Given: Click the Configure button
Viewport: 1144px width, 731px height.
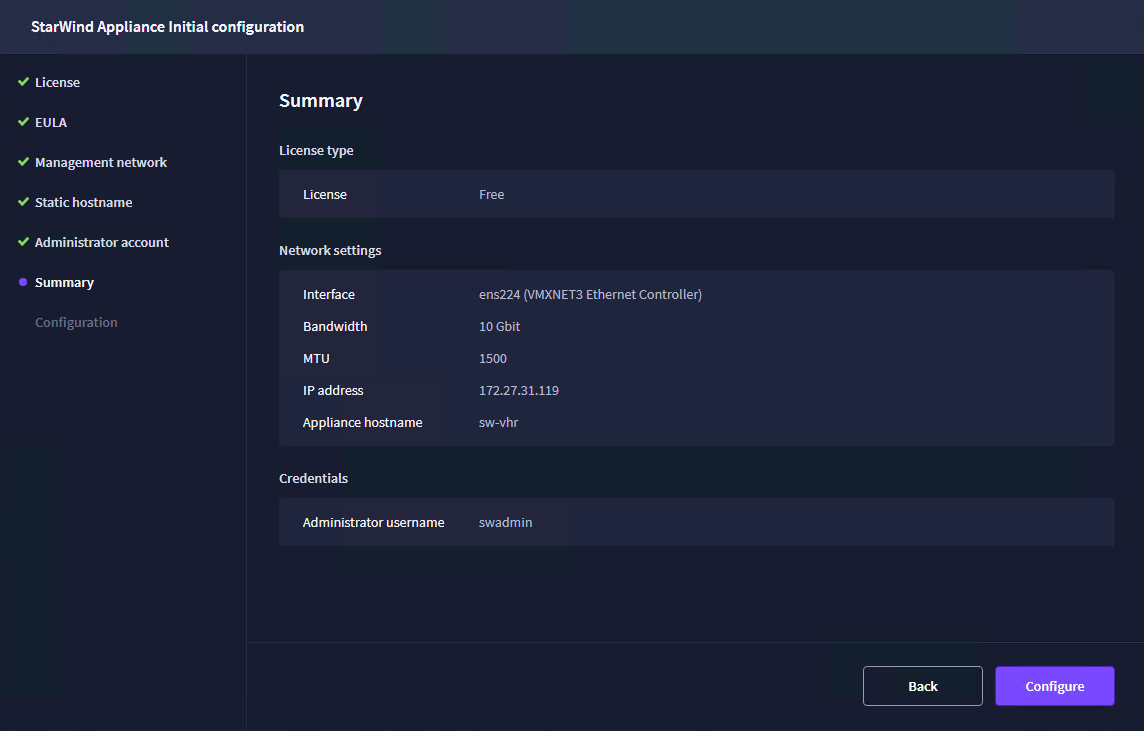Looking at the screenshot, I should point(1054,686).
